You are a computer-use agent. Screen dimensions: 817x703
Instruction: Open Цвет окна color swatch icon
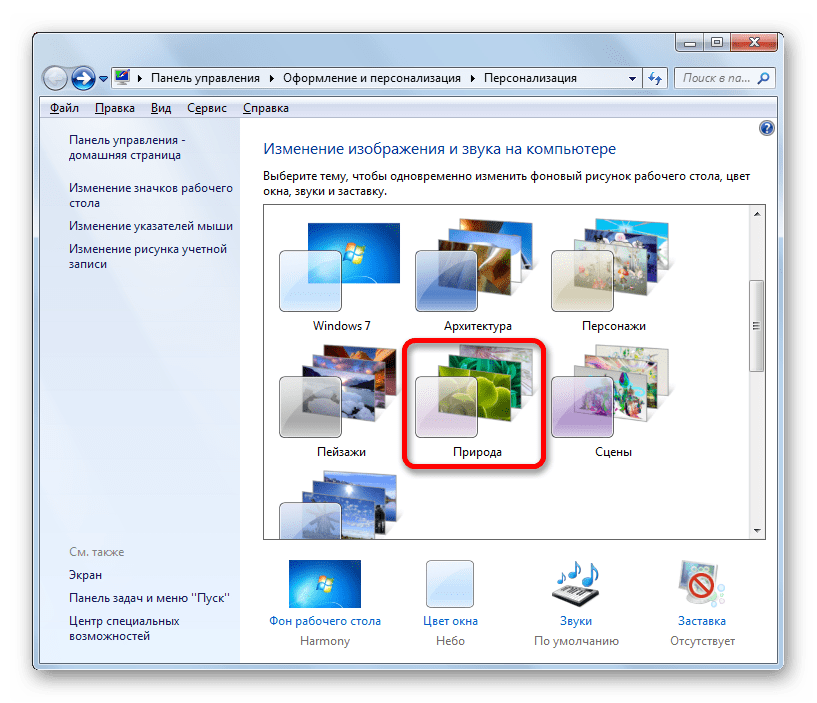(x=450, y=584)
